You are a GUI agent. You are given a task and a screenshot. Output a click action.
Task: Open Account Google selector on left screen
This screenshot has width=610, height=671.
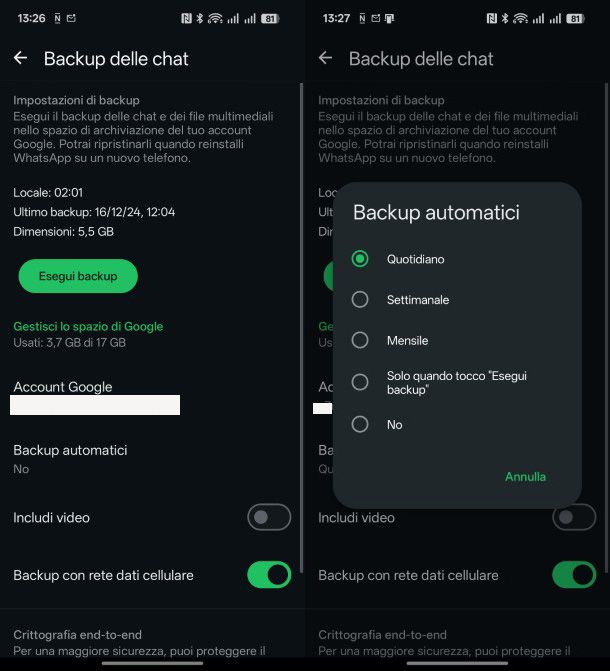pos(150,397)
